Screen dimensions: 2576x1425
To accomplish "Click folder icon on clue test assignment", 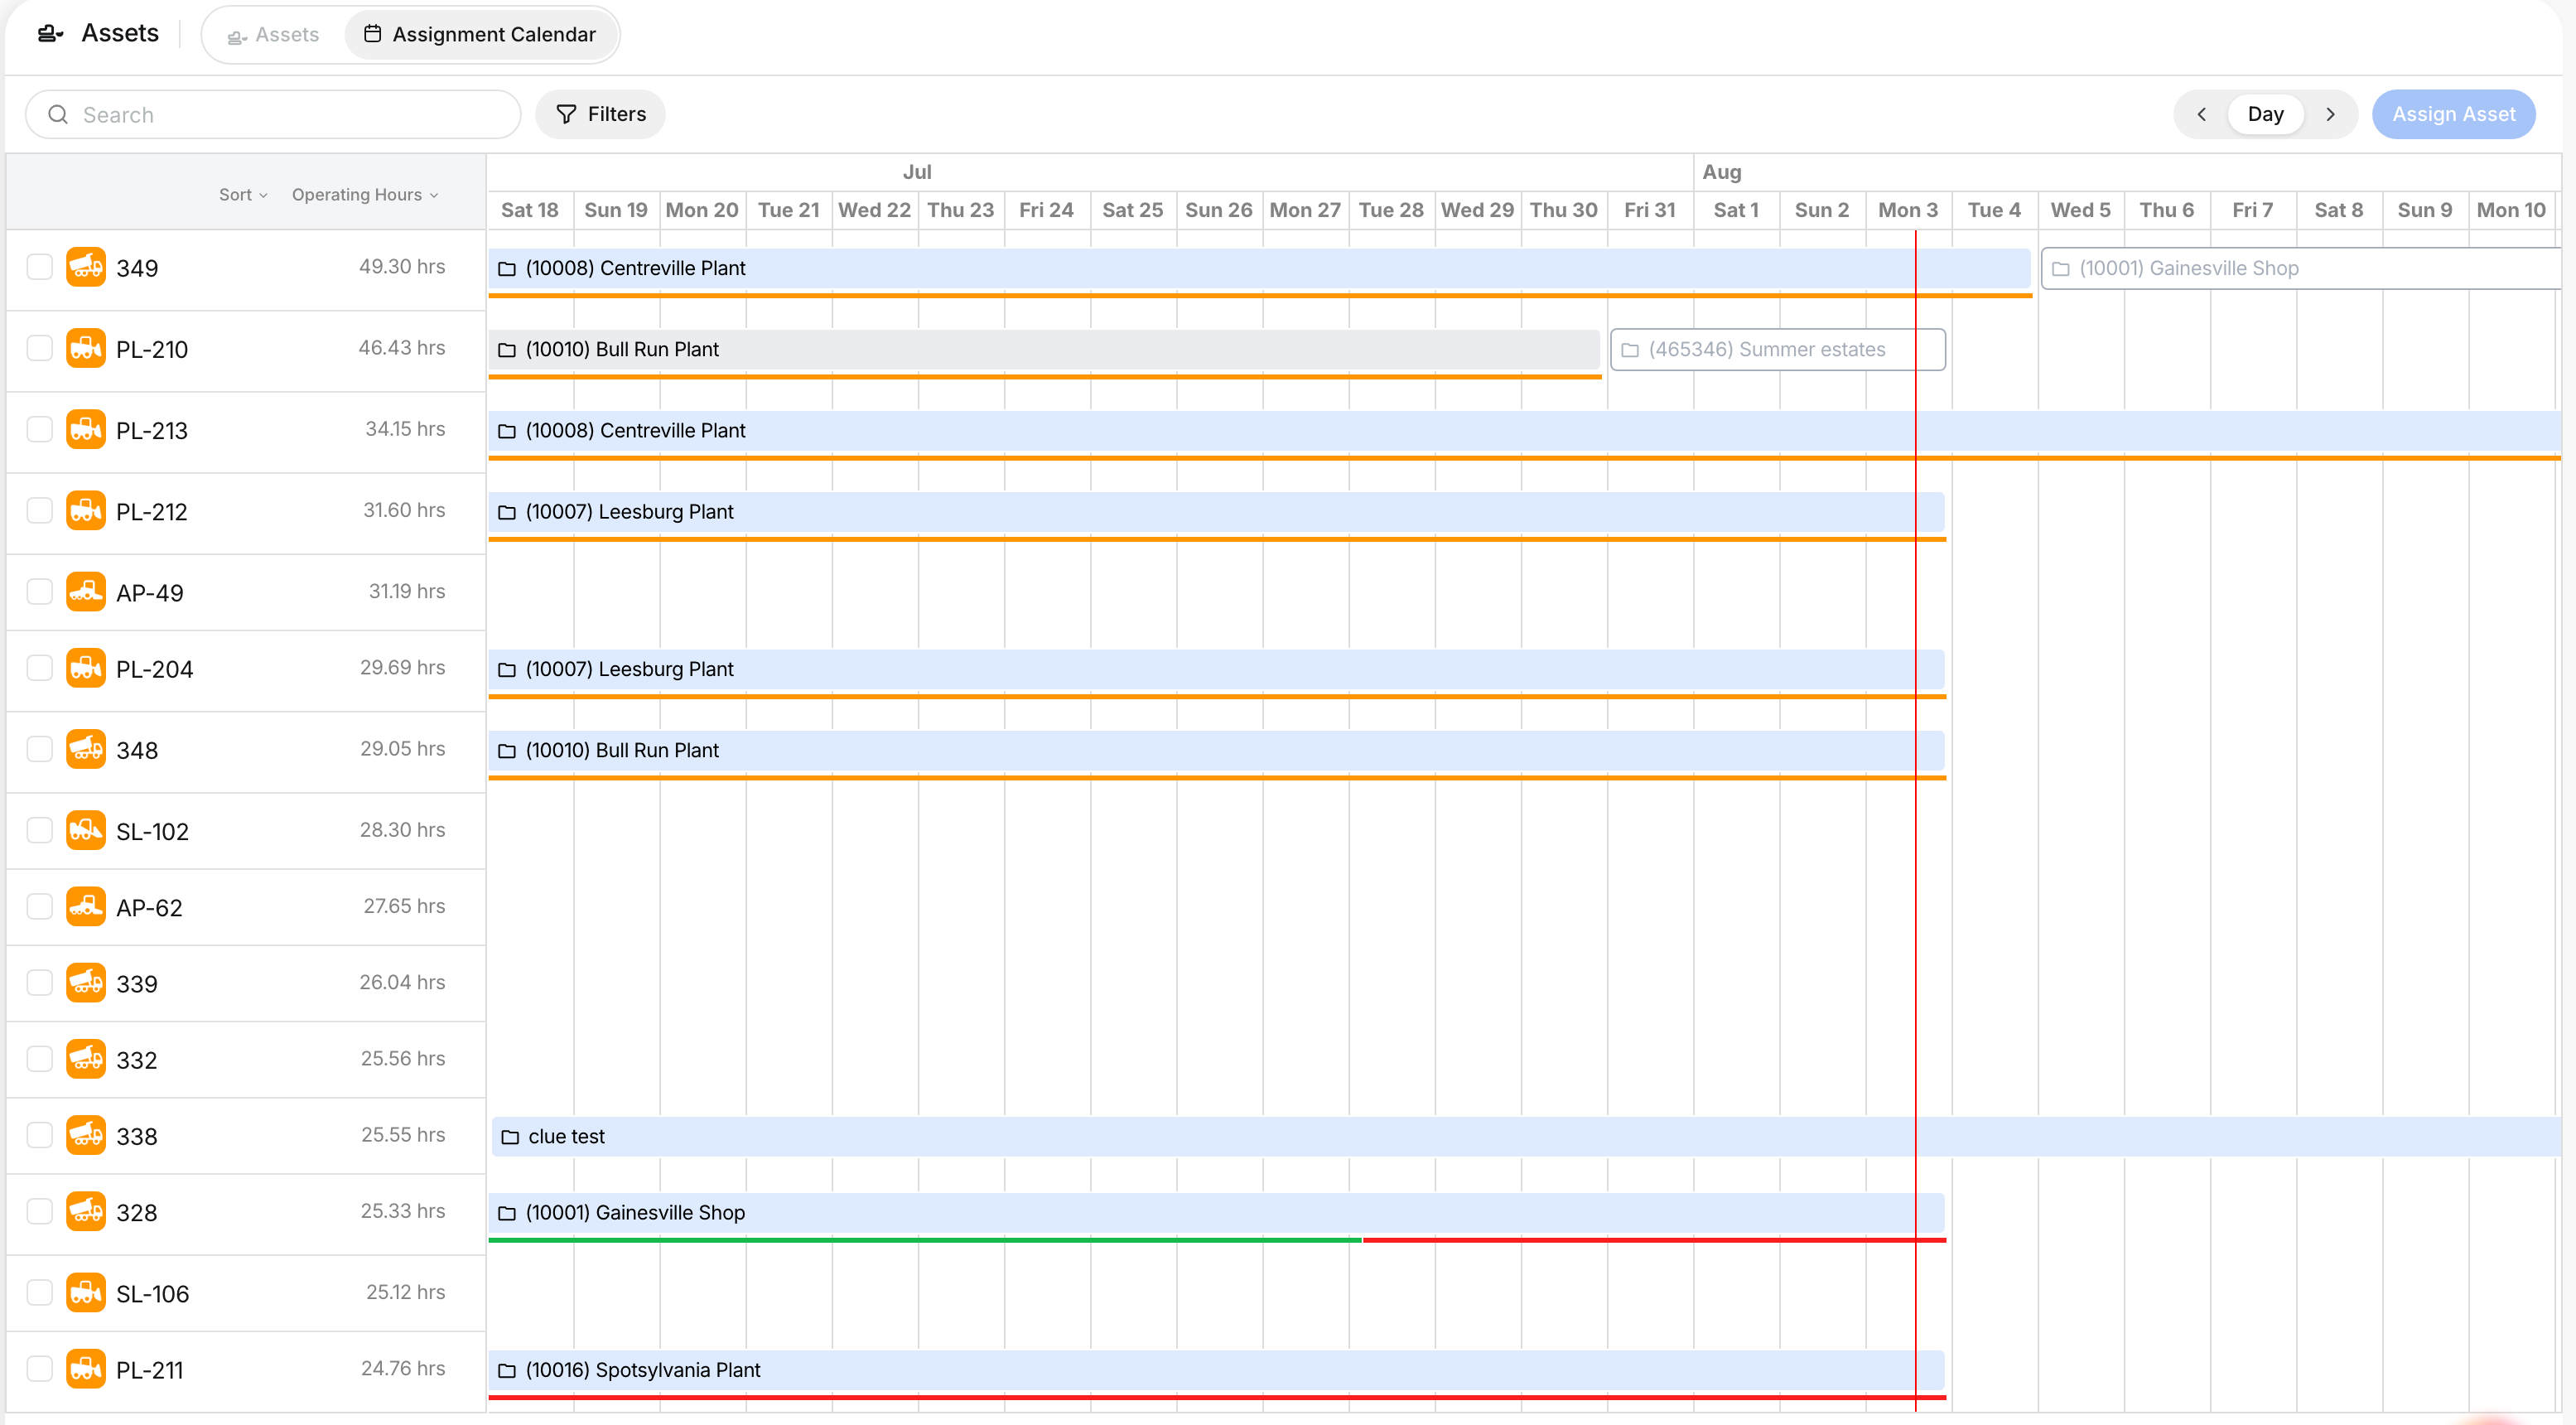I will (510, 1137).
